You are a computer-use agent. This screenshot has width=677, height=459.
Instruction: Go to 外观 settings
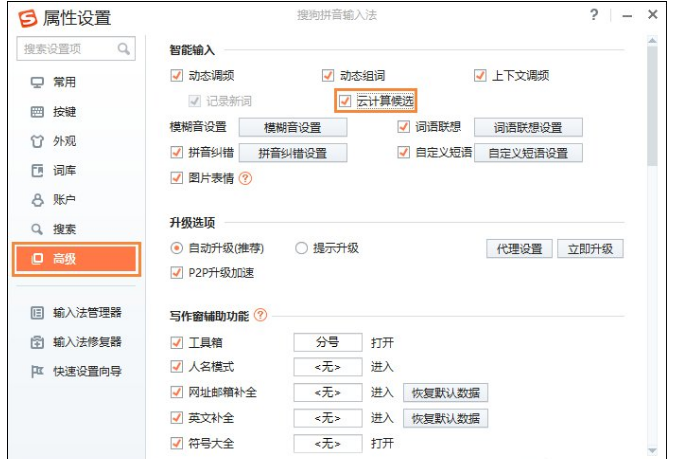(x=64, y=141)
